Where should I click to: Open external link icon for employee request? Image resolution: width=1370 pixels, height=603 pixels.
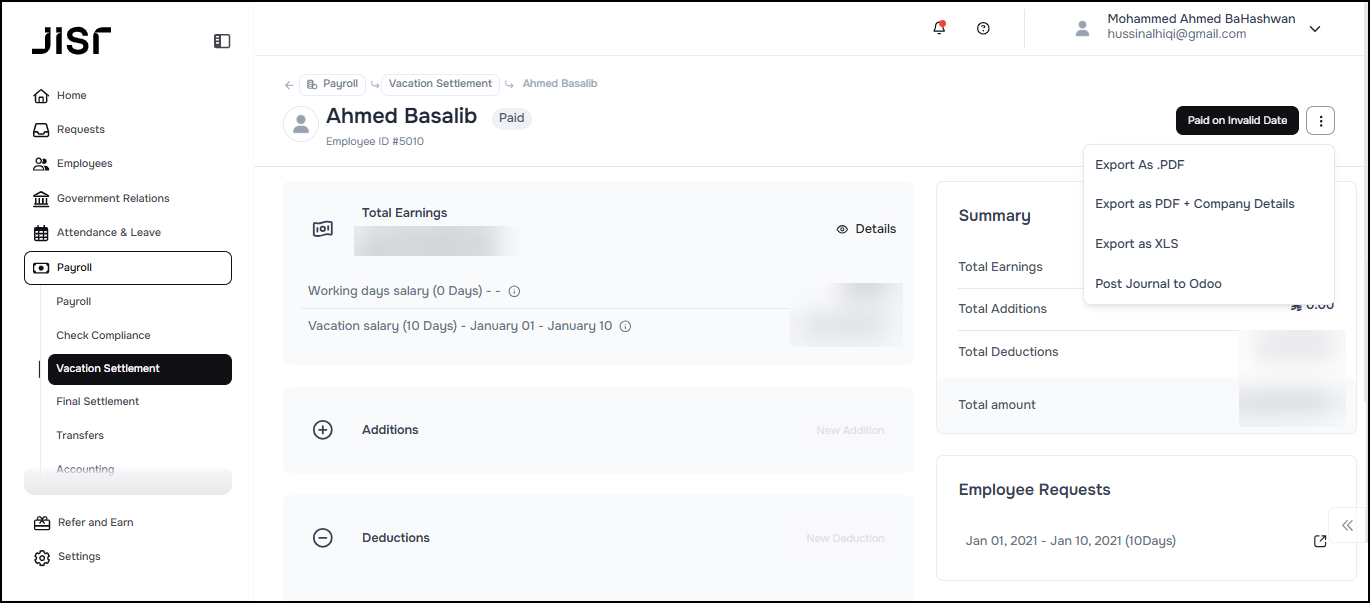pyautogui.click(x=1320, y=541)
